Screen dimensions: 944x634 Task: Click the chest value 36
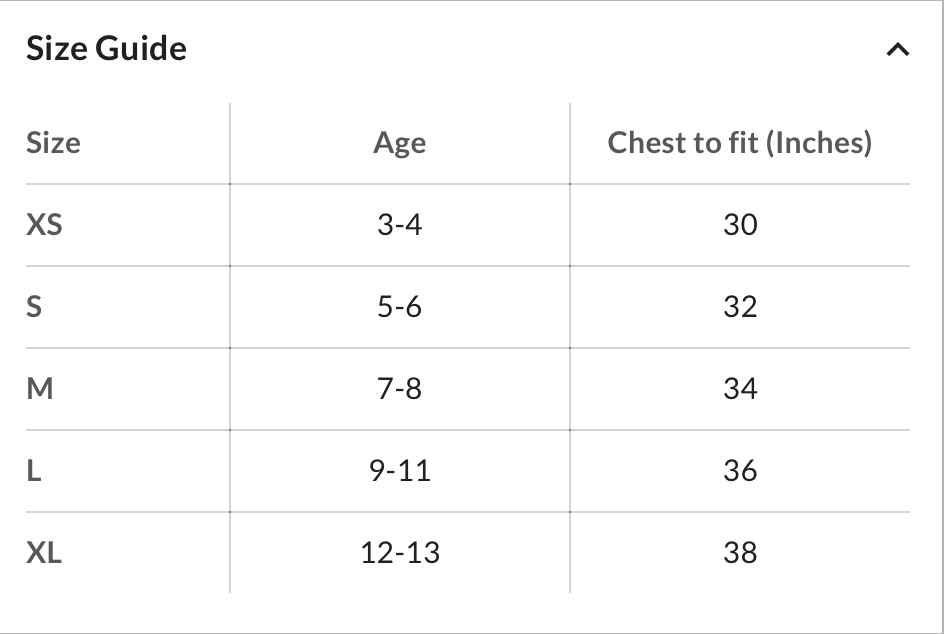740,470
